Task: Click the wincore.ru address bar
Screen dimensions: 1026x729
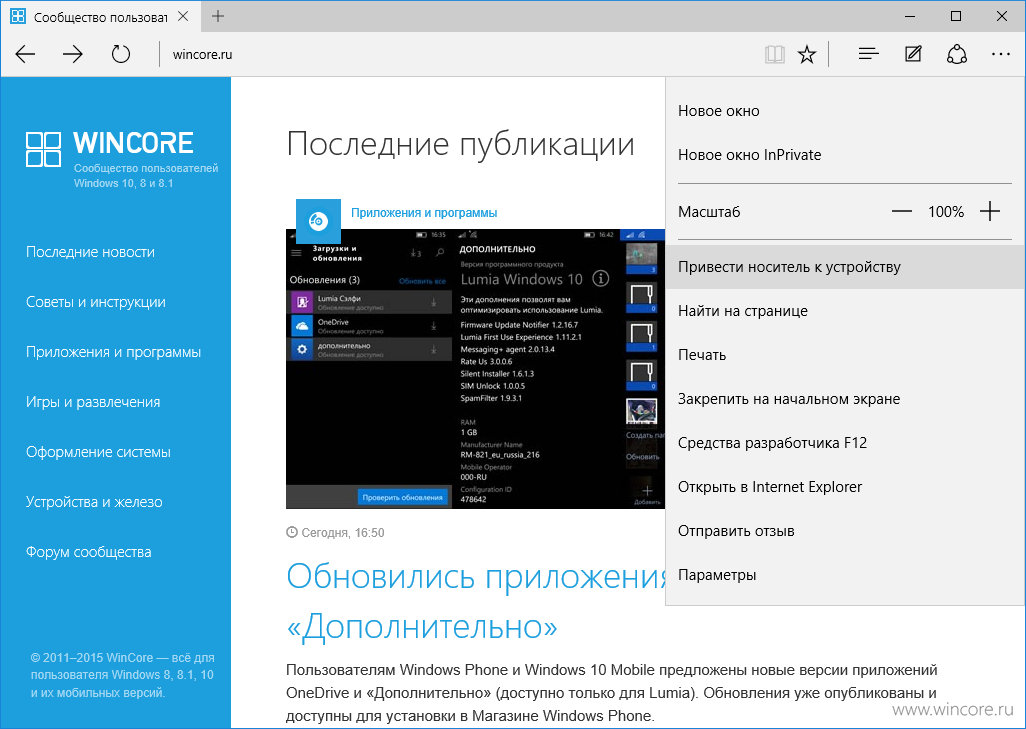Action: 458,54
